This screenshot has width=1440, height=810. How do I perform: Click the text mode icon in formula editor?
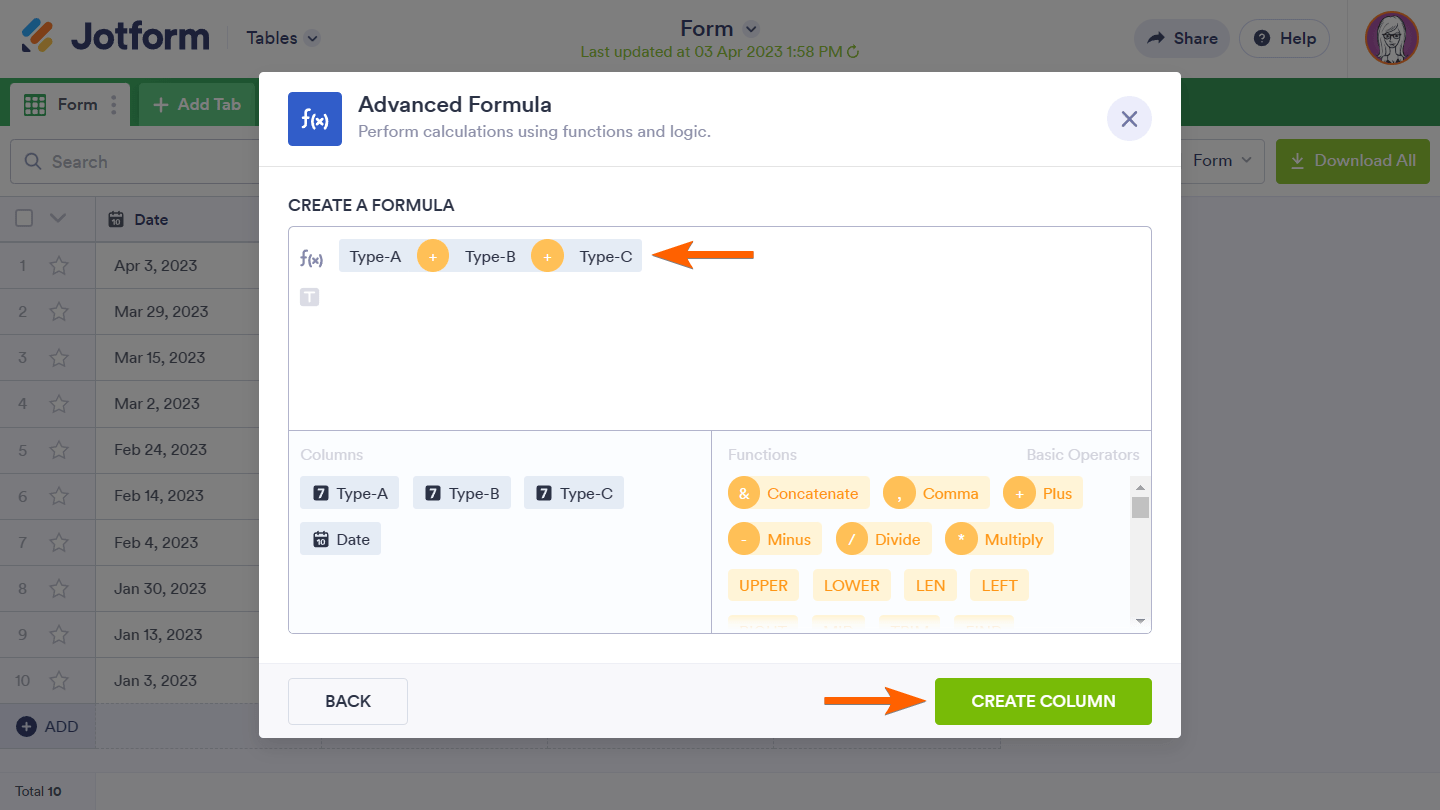click(310, 297)
